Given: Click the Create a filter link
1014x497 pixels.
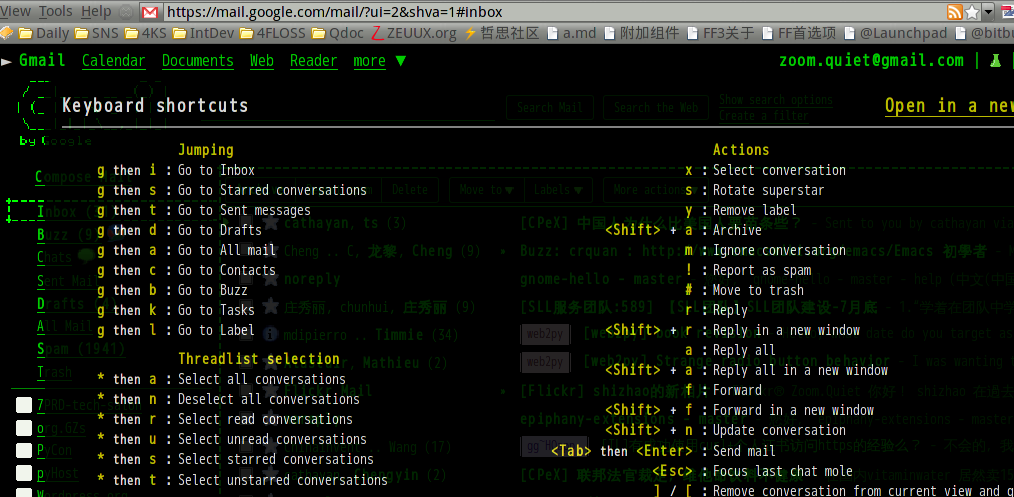Looking at the screenshot, I should (764, 116).
